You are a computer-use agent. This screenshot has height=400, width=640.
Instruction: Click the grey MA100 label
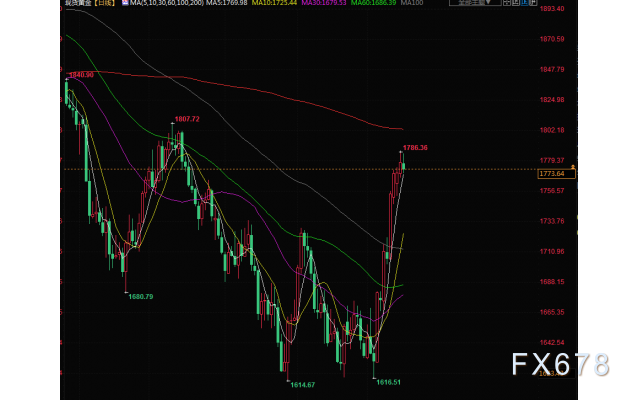411,2
